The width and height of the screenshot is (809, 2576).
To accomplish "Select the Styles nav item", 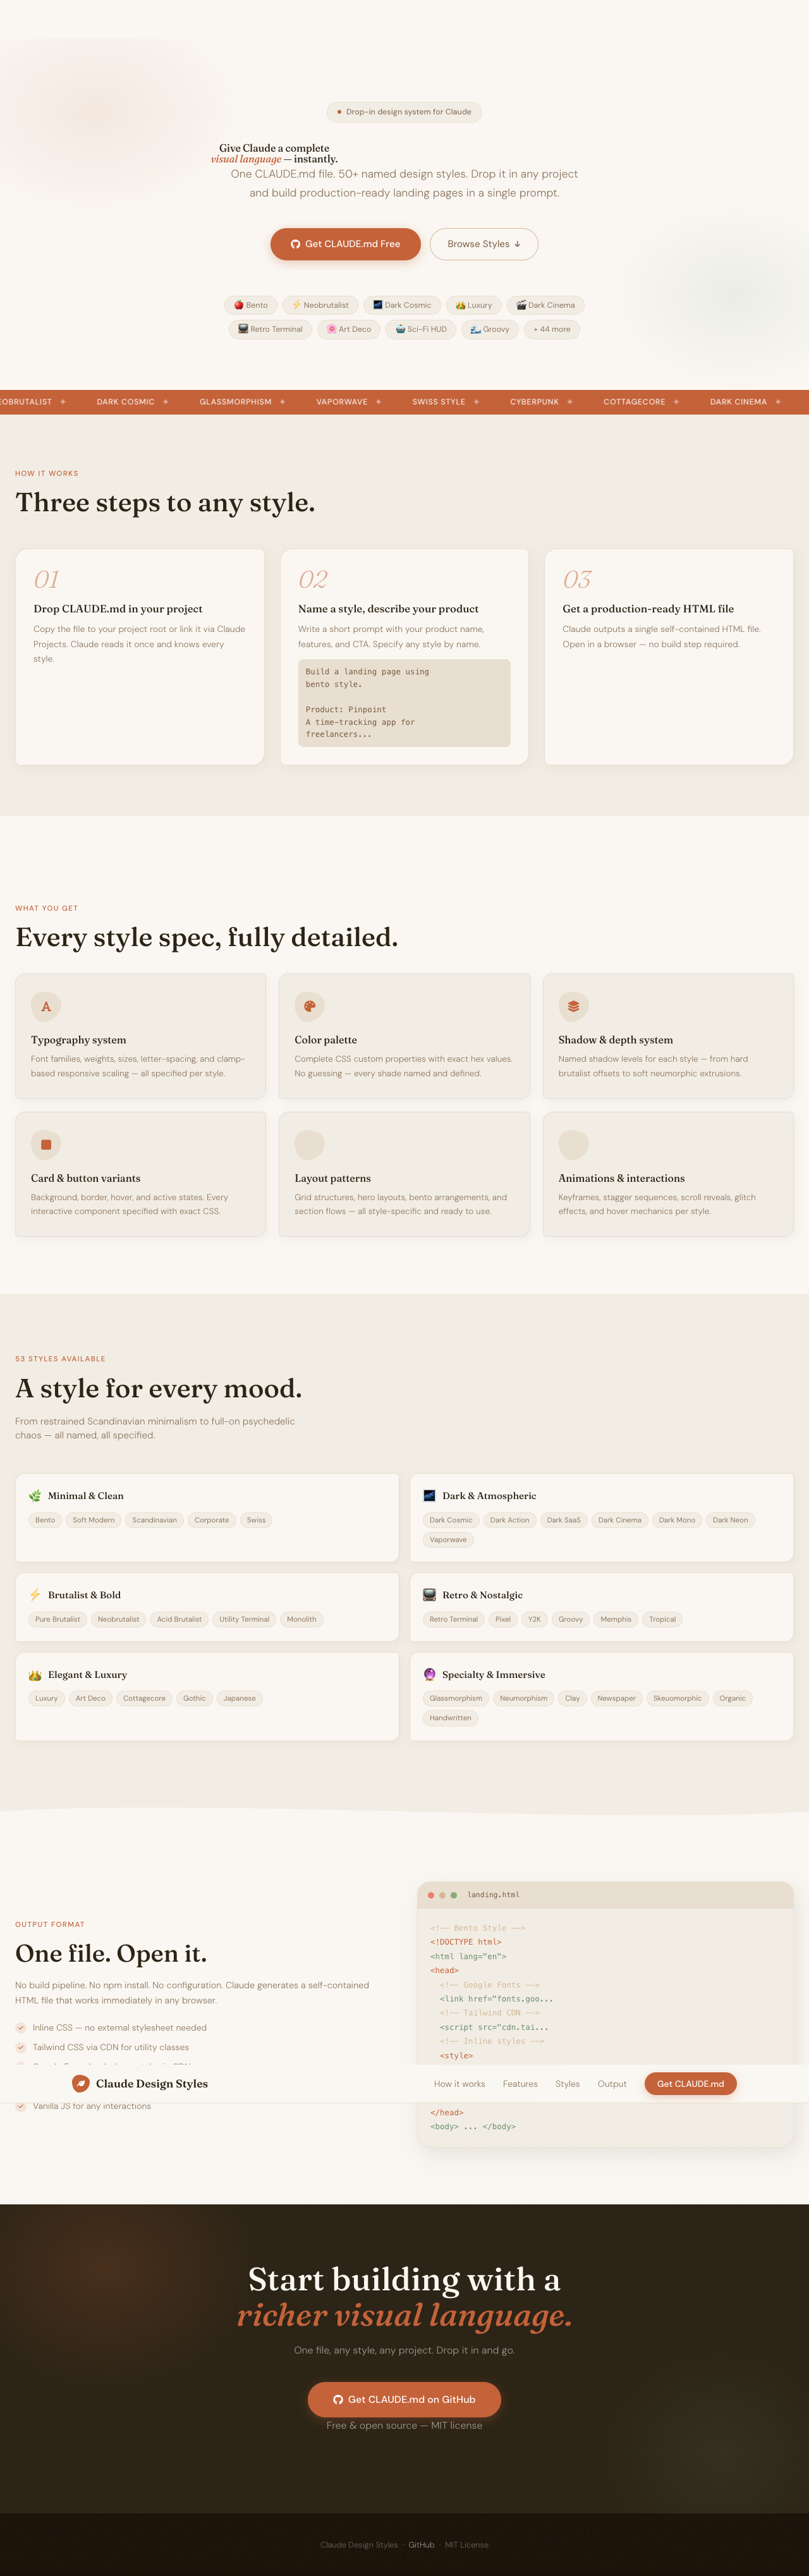I will point(567,2084).
